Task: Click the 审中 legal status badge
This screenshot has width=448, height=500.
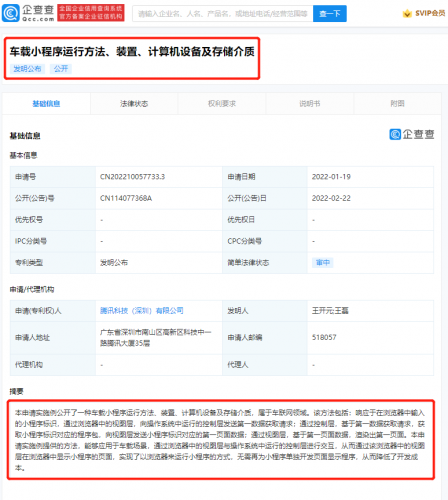Action: 323,263
